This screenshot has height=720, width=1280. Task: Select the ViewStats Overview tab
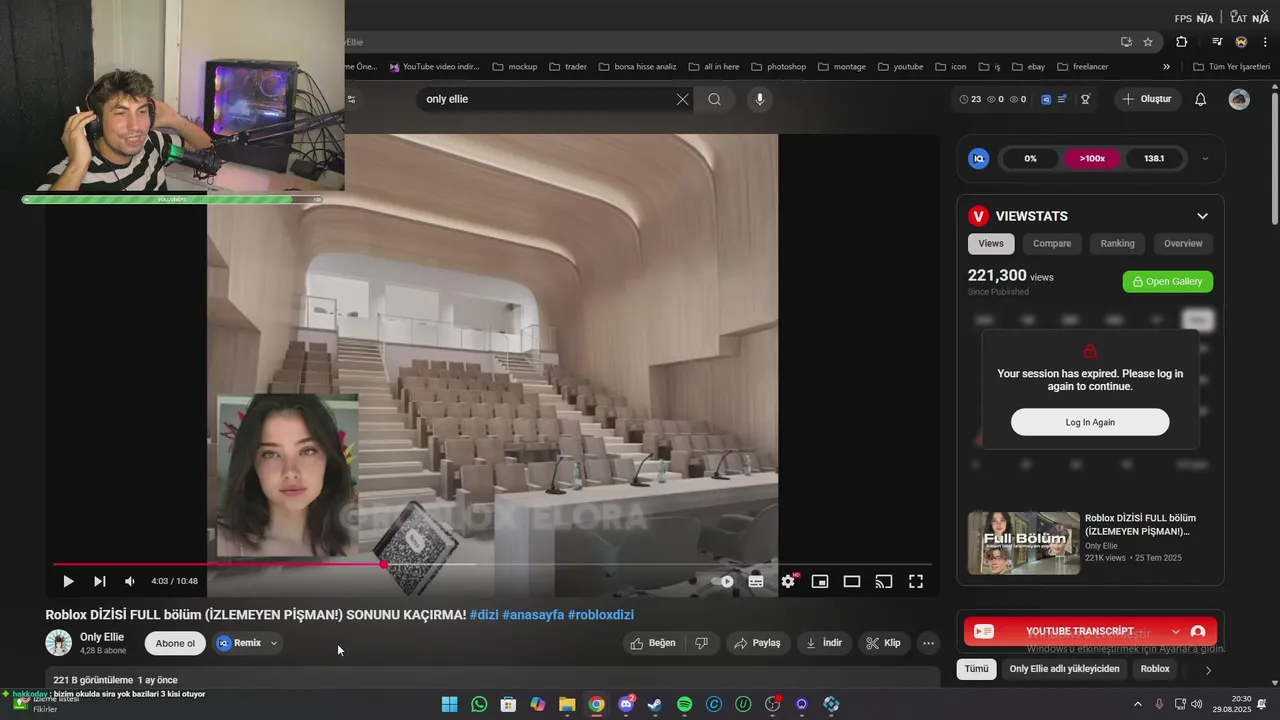(1183, 243)
